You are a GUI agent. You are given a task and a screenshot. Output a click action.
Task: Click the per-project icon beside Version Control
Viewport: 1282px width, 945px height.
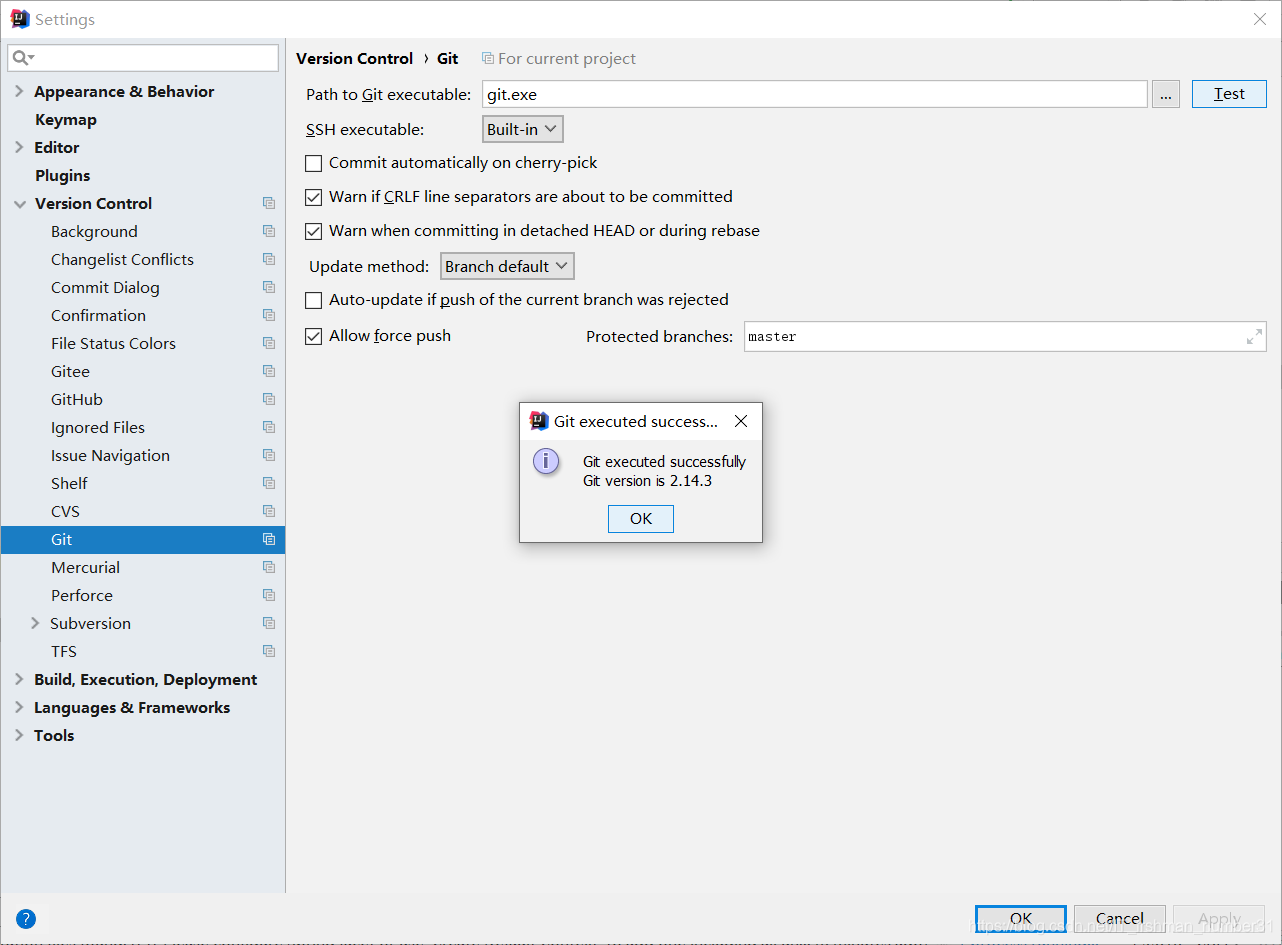click(269, 203)
